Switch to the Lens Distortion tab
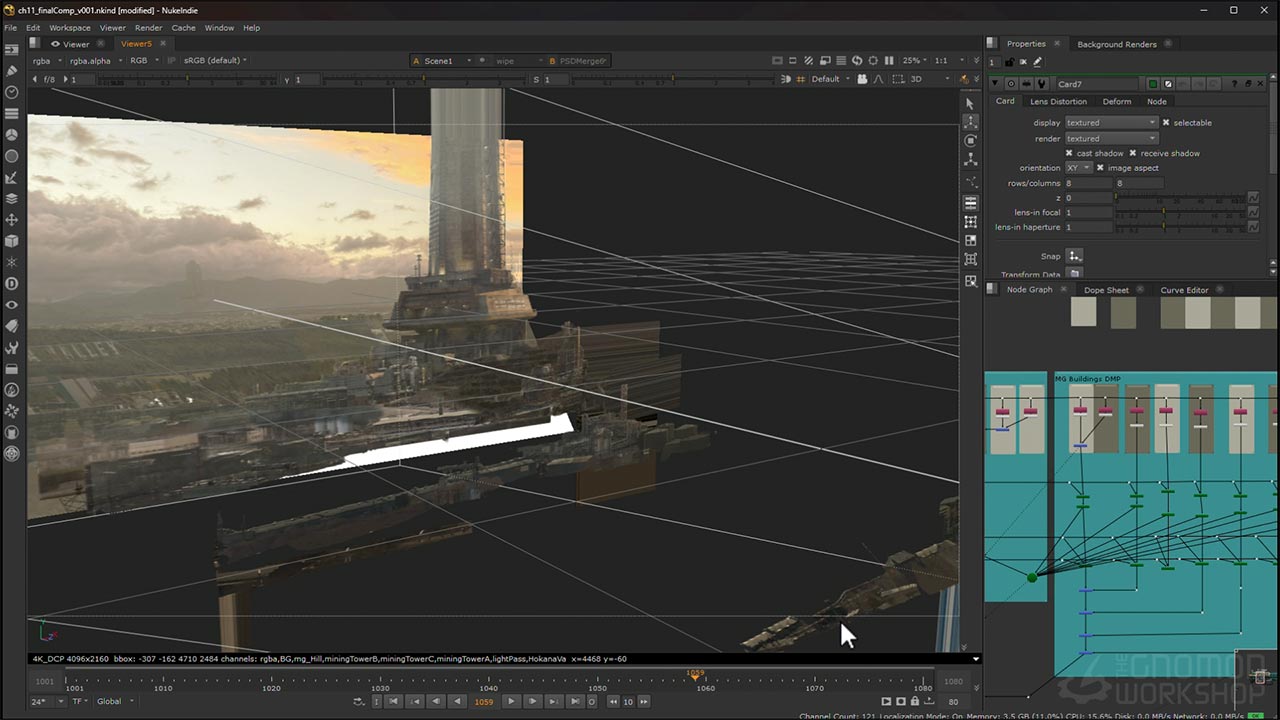 (x=1058, y=101)
